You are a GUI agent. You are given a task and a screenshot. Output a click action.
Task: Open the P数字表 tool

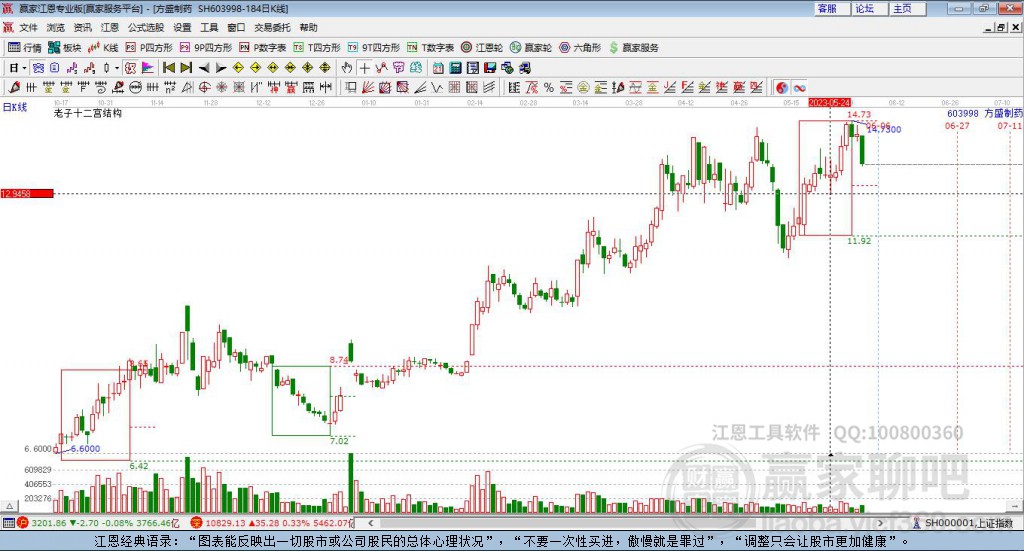[263, 48]
